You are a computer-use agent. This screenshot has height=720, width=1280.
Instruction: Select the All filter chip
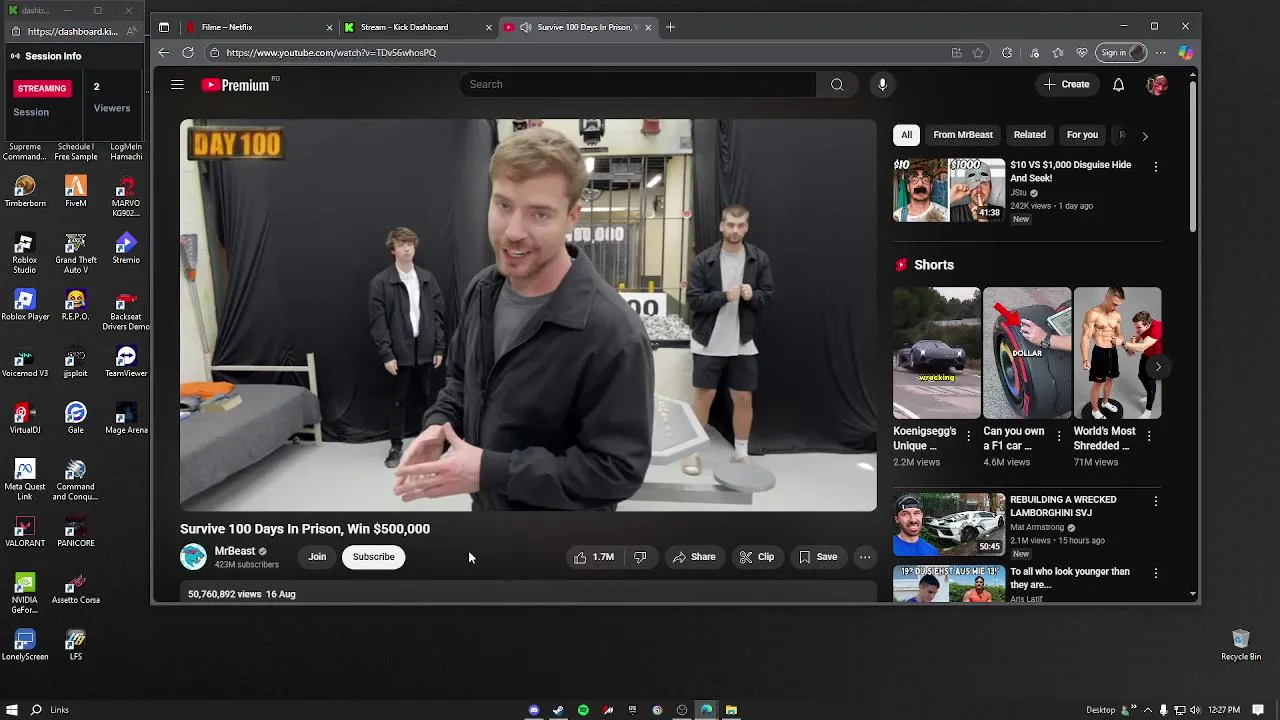(906, 135)
